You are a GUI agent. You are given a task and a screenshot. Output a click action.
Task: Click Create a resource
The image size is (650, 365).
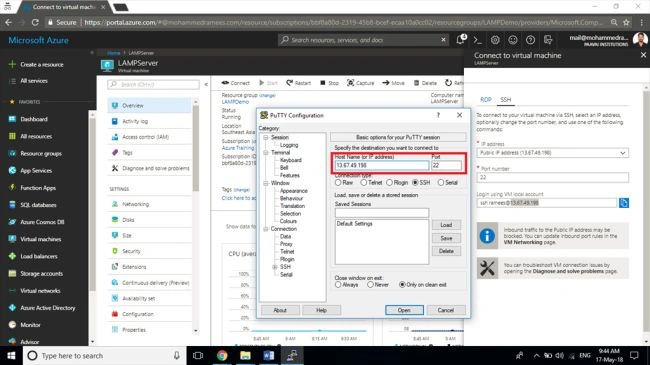click(41, 64)
